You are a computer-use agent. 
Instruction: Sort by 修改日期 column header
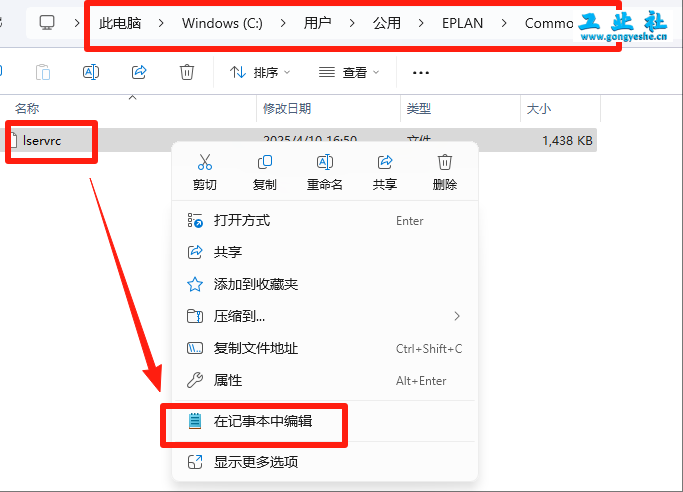328,108
